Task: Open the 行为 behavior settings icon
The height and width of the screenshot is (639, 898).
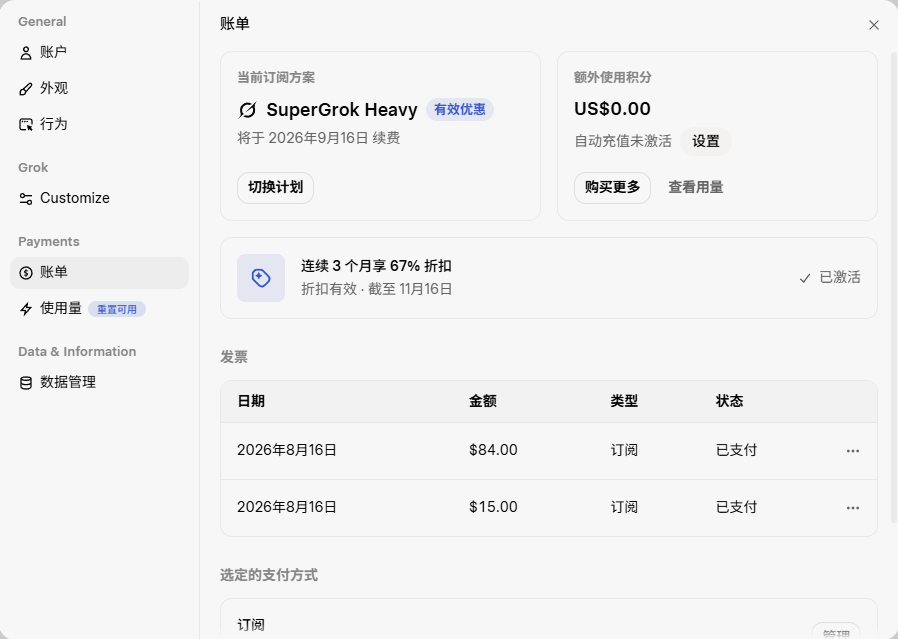Action: (26, 124)
